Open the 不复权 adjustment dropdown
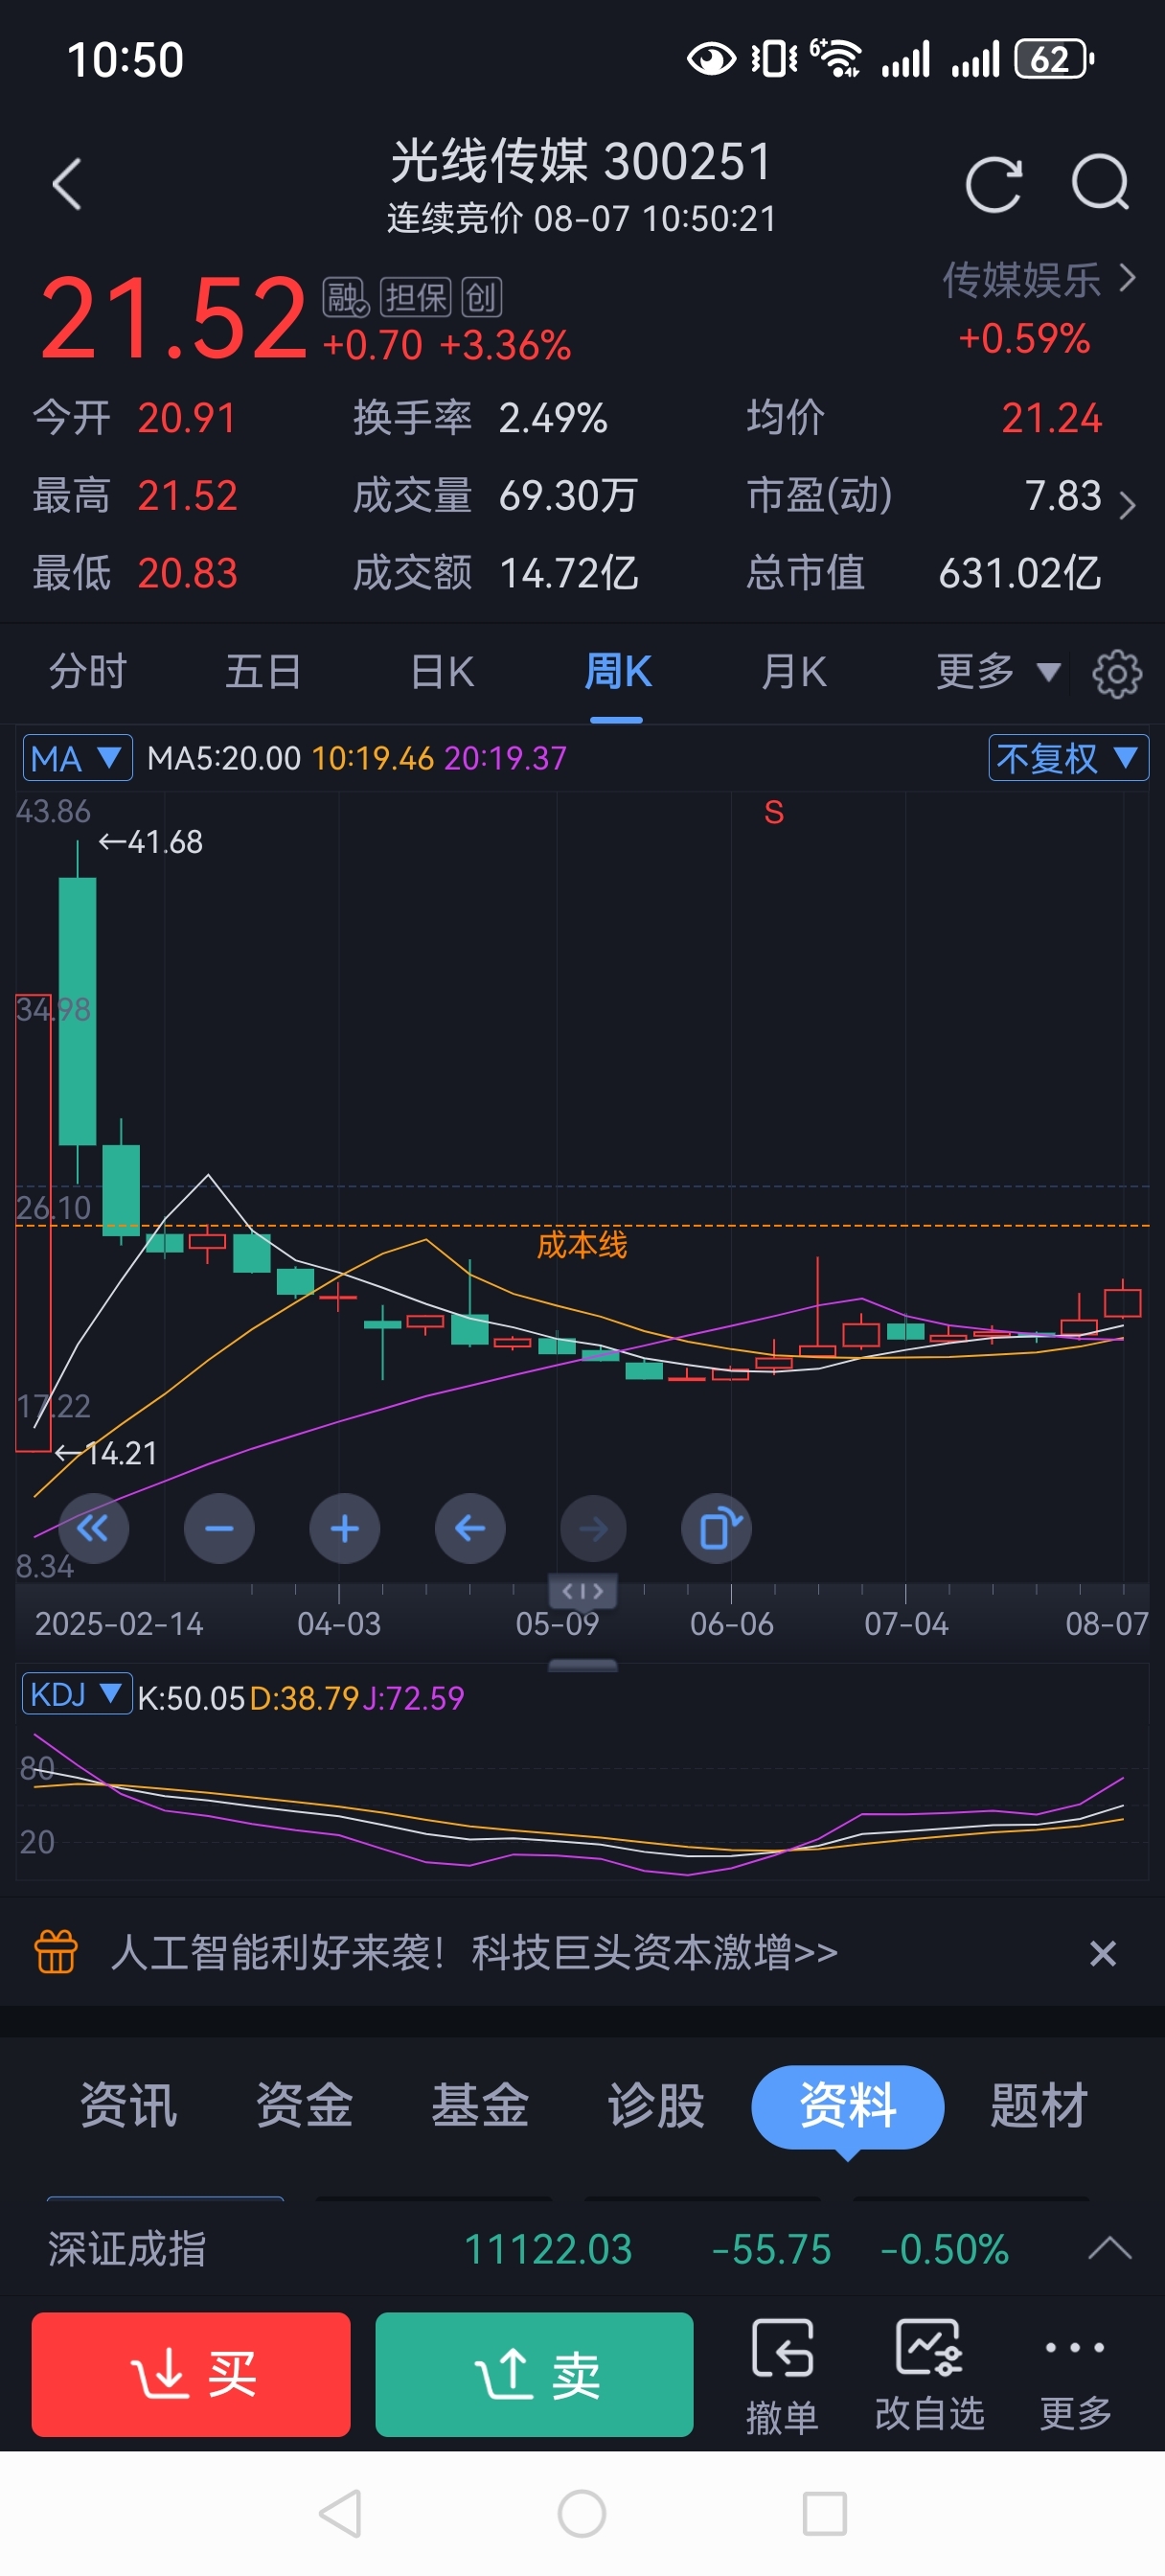 (x=1068, y=758)
